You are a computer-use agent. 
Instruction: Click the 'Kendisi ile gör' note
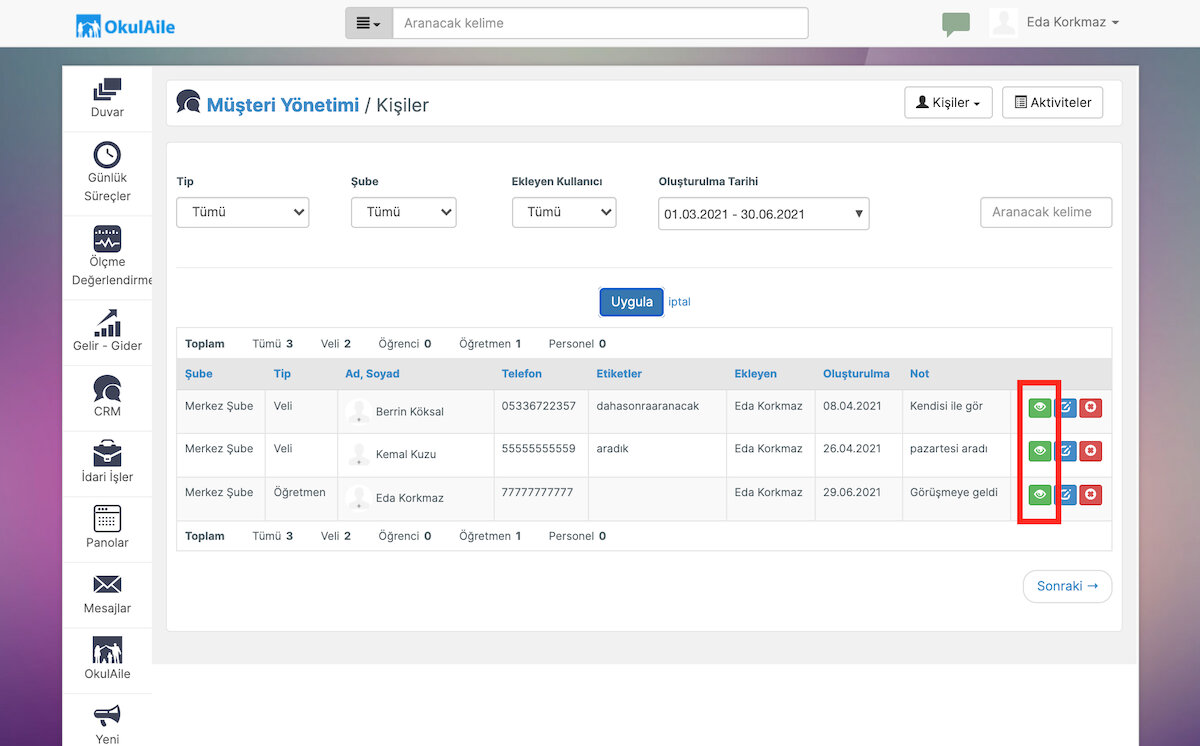(x=946, y=406)
